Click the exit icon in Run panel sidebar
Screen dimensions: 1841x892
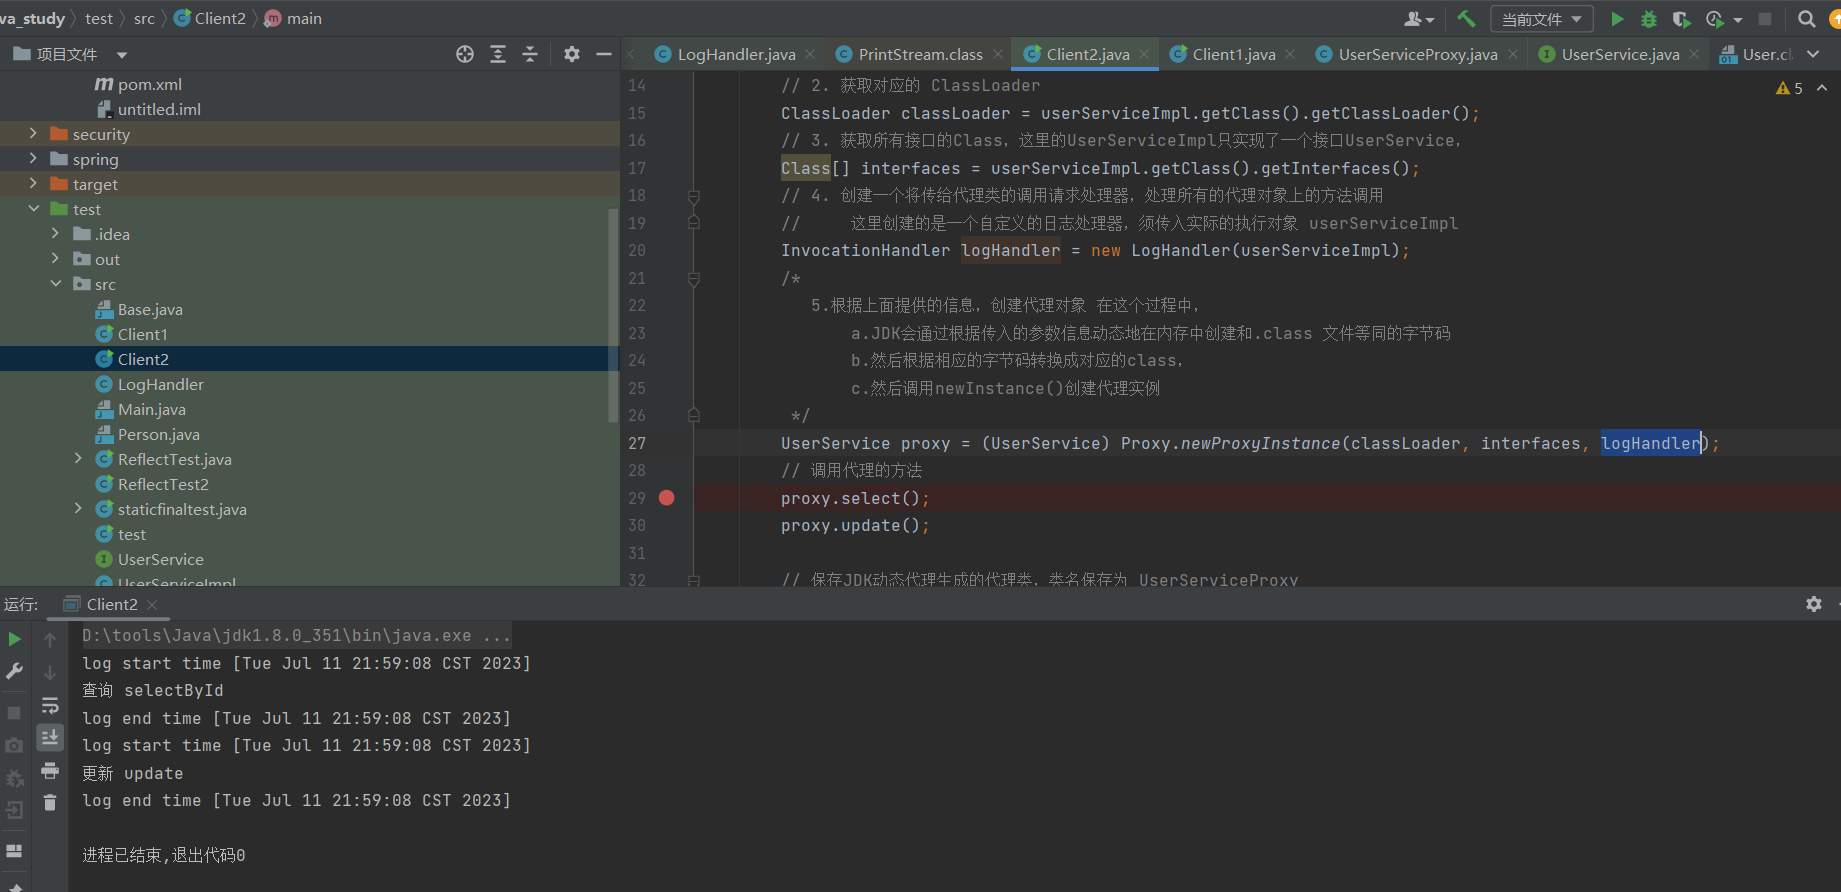[14, 810]
